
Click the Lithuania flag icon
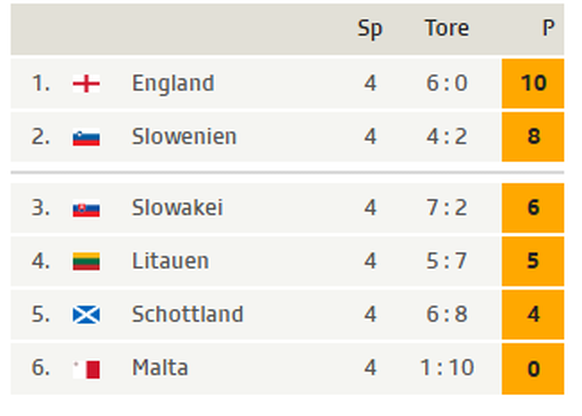[x=86, y=261]
